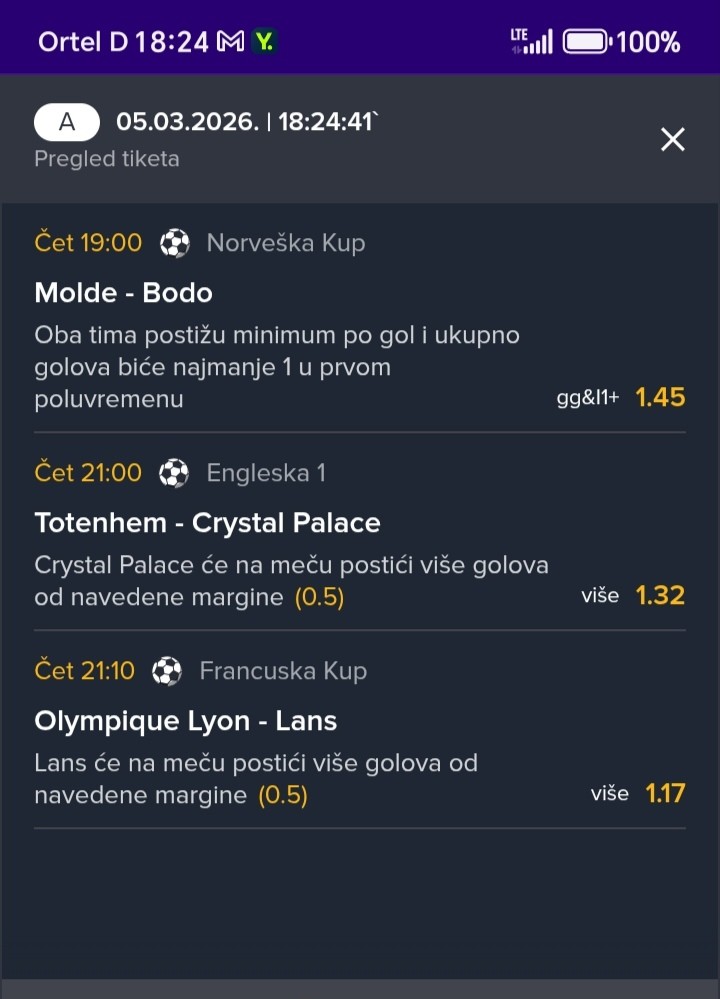
Task: Tap the Čet 21:00 match time
Action: point(88,473)
